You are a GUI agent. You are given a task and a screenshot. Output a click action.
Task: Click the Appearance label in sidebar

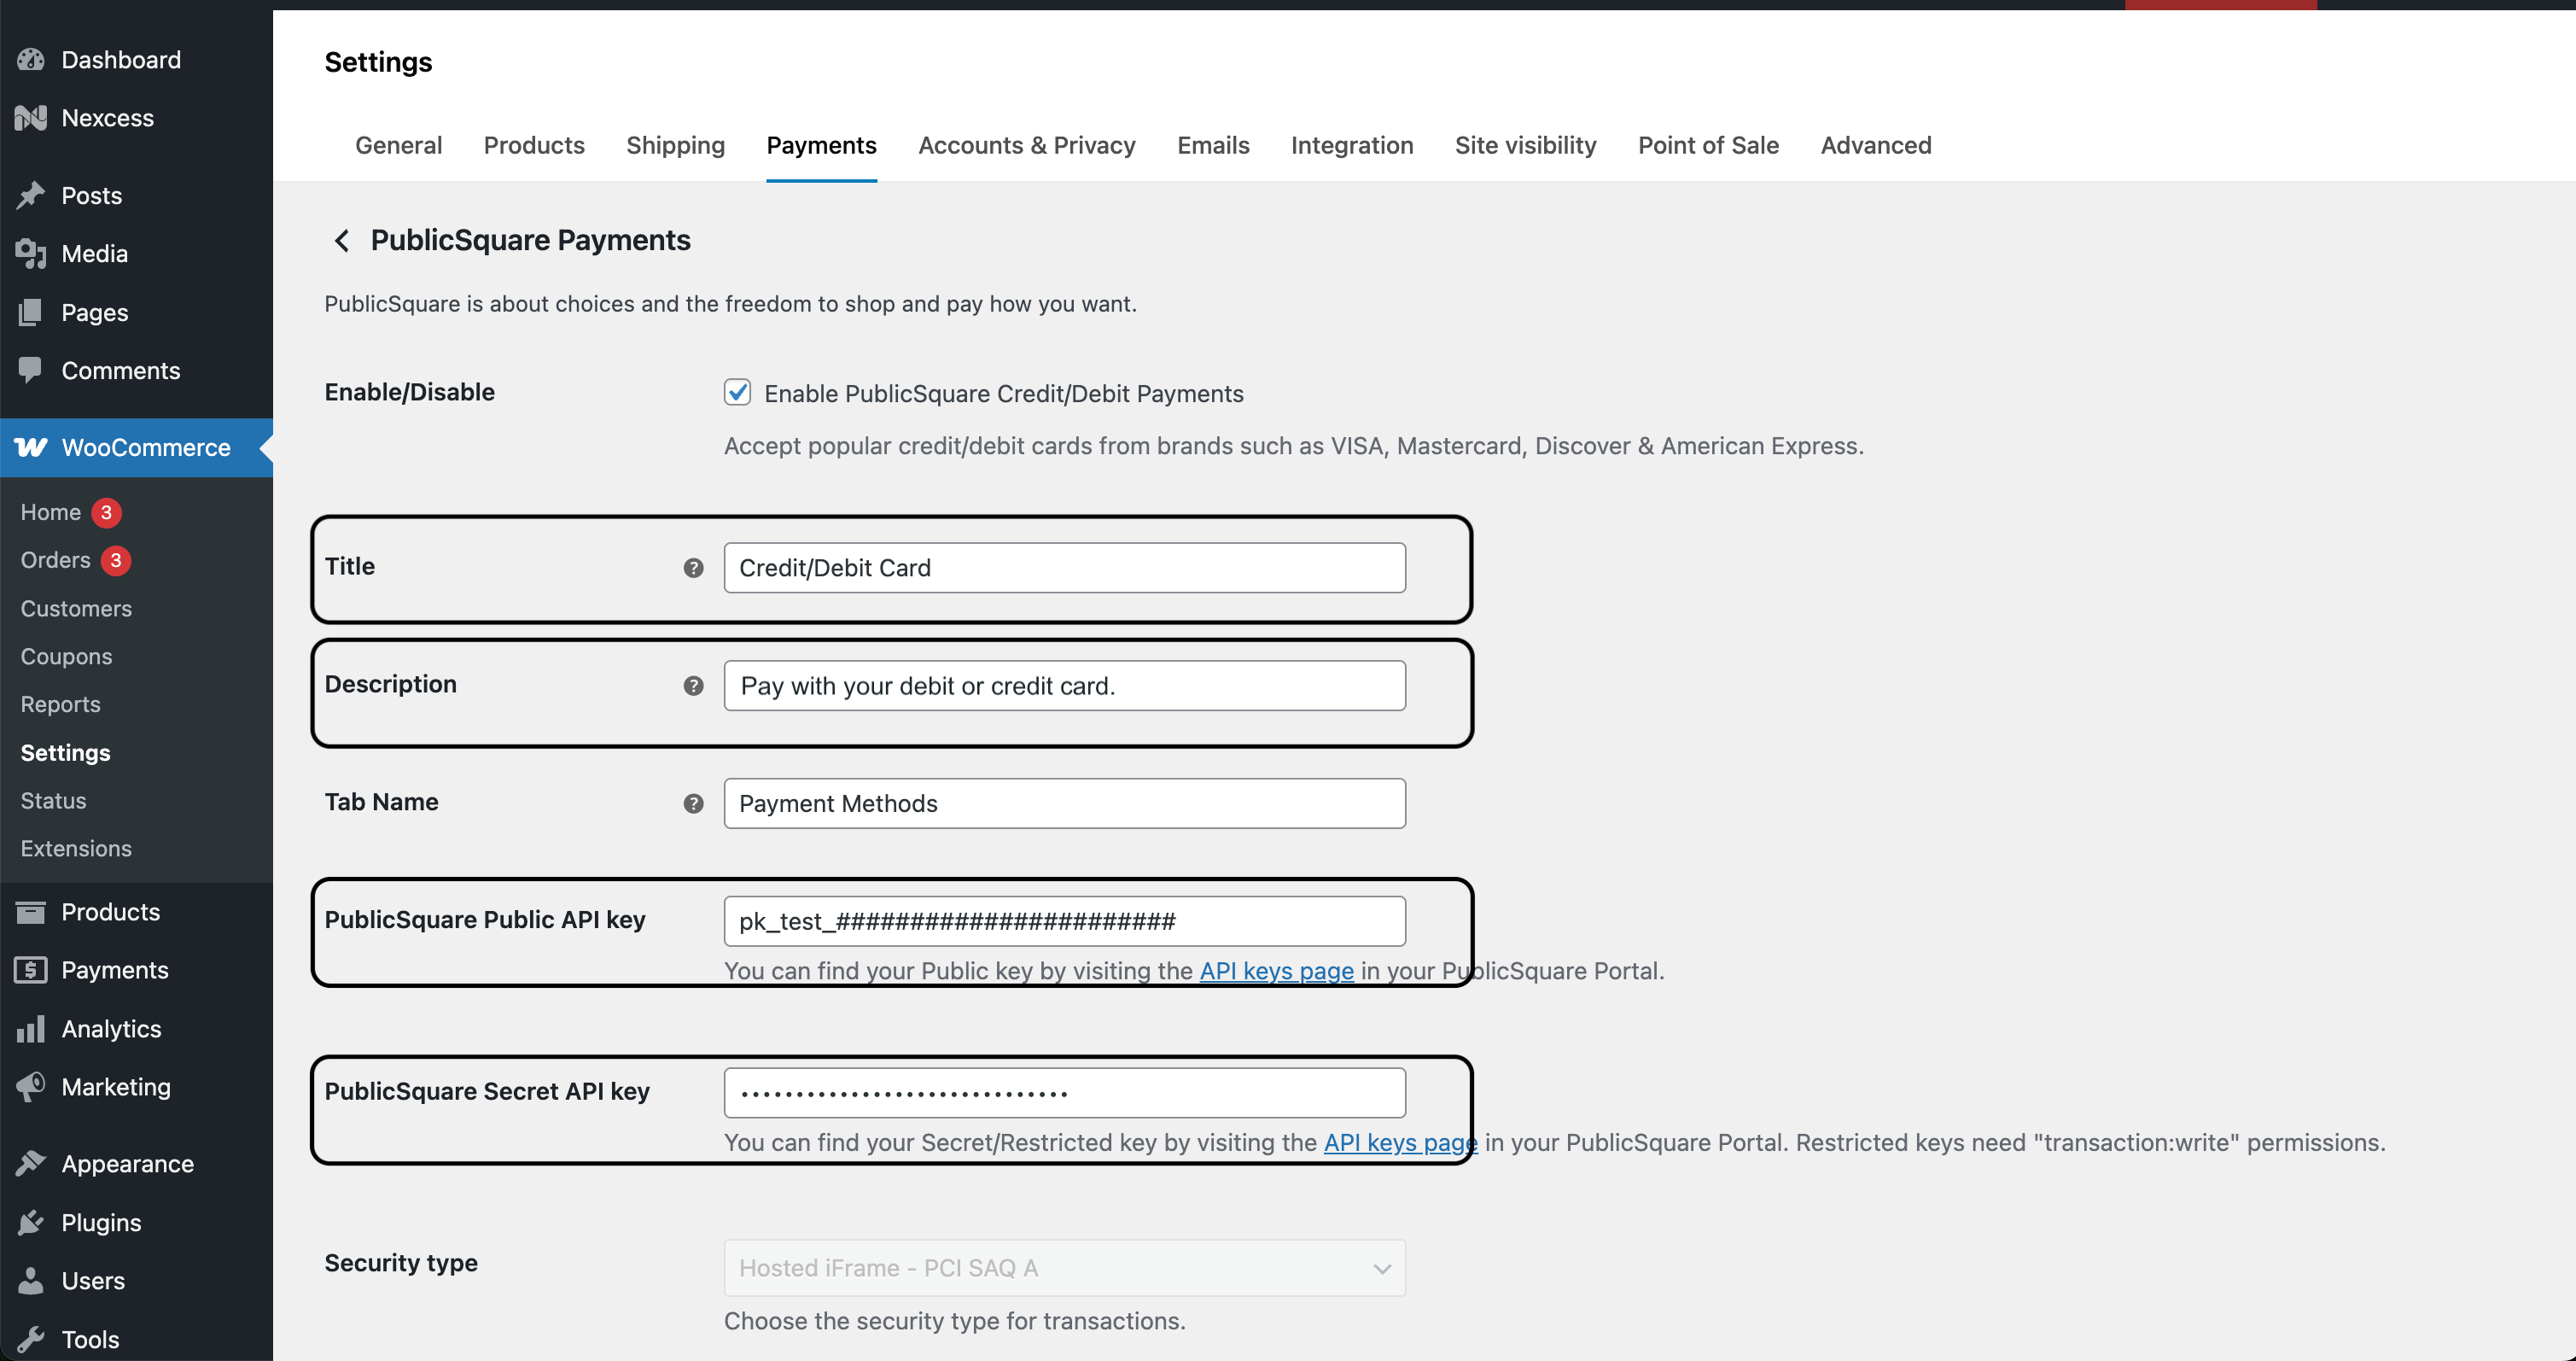pos(127,1164)
